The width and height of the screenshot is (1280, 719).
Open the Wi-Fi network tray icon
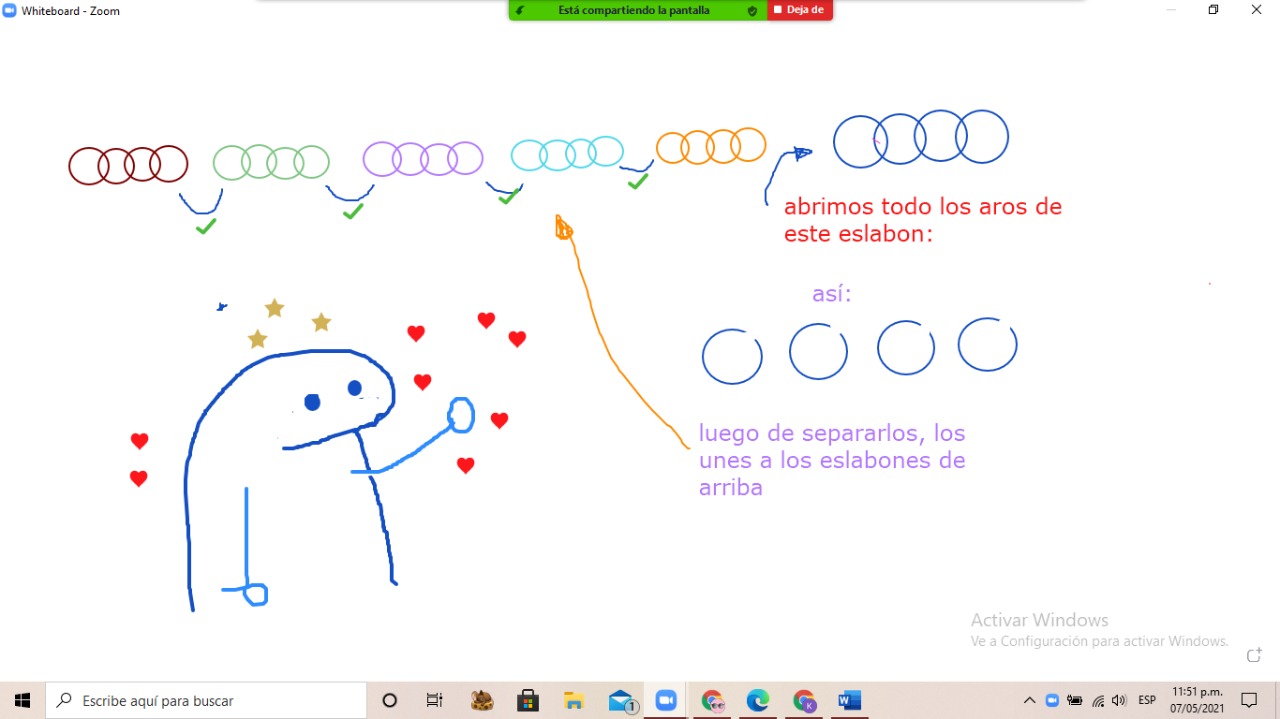tap(1098, 701)
